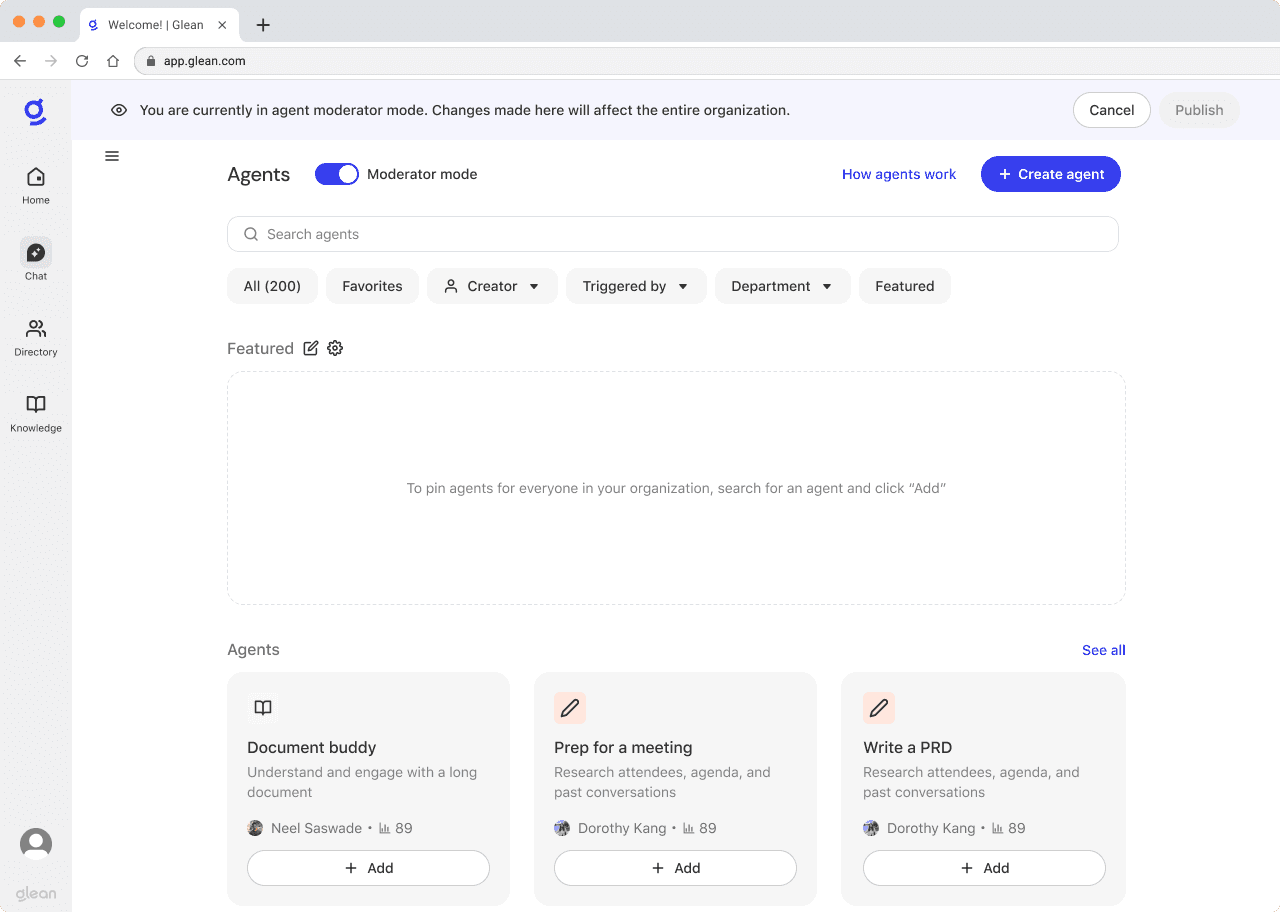This screenshot has width=1280, height=912.
Task: Open the Write a PRD title
Action: pos(908,748)
